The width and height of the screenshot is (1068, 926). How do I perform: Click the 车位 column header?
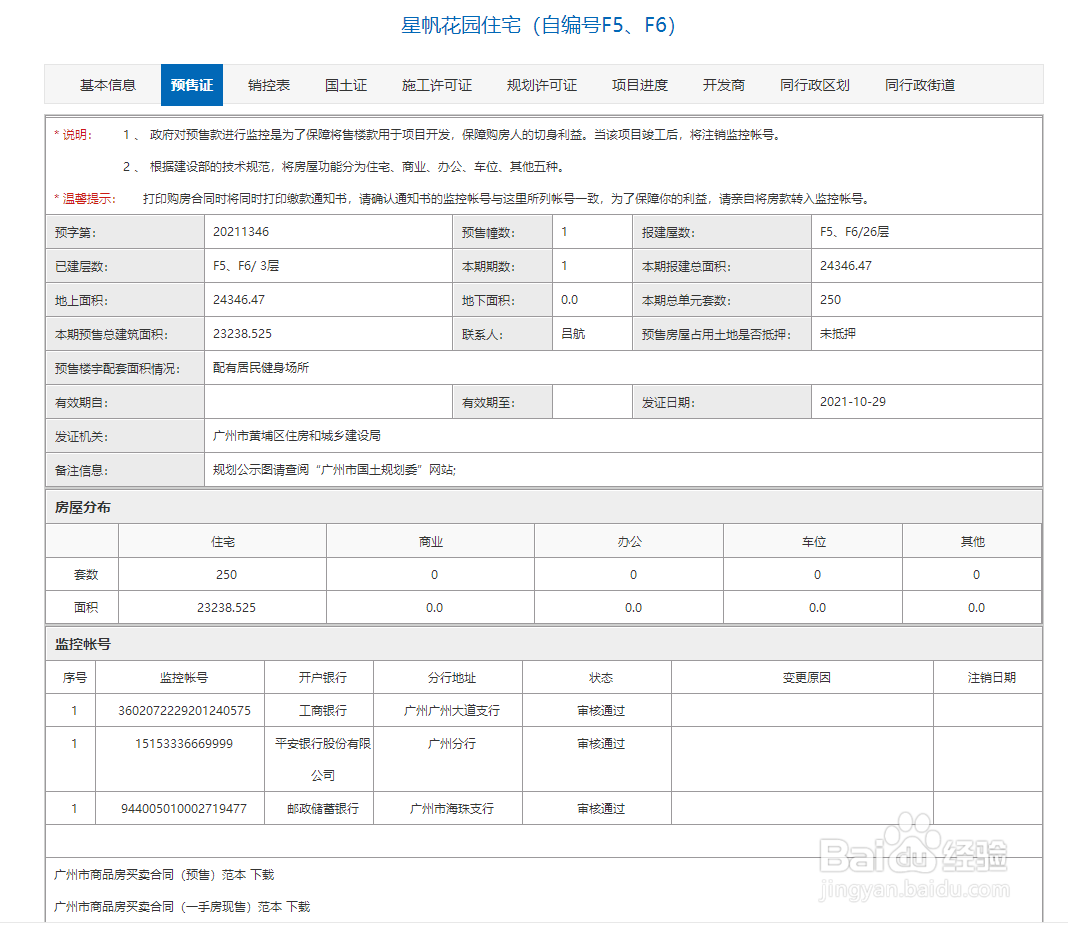coord(813,541)
